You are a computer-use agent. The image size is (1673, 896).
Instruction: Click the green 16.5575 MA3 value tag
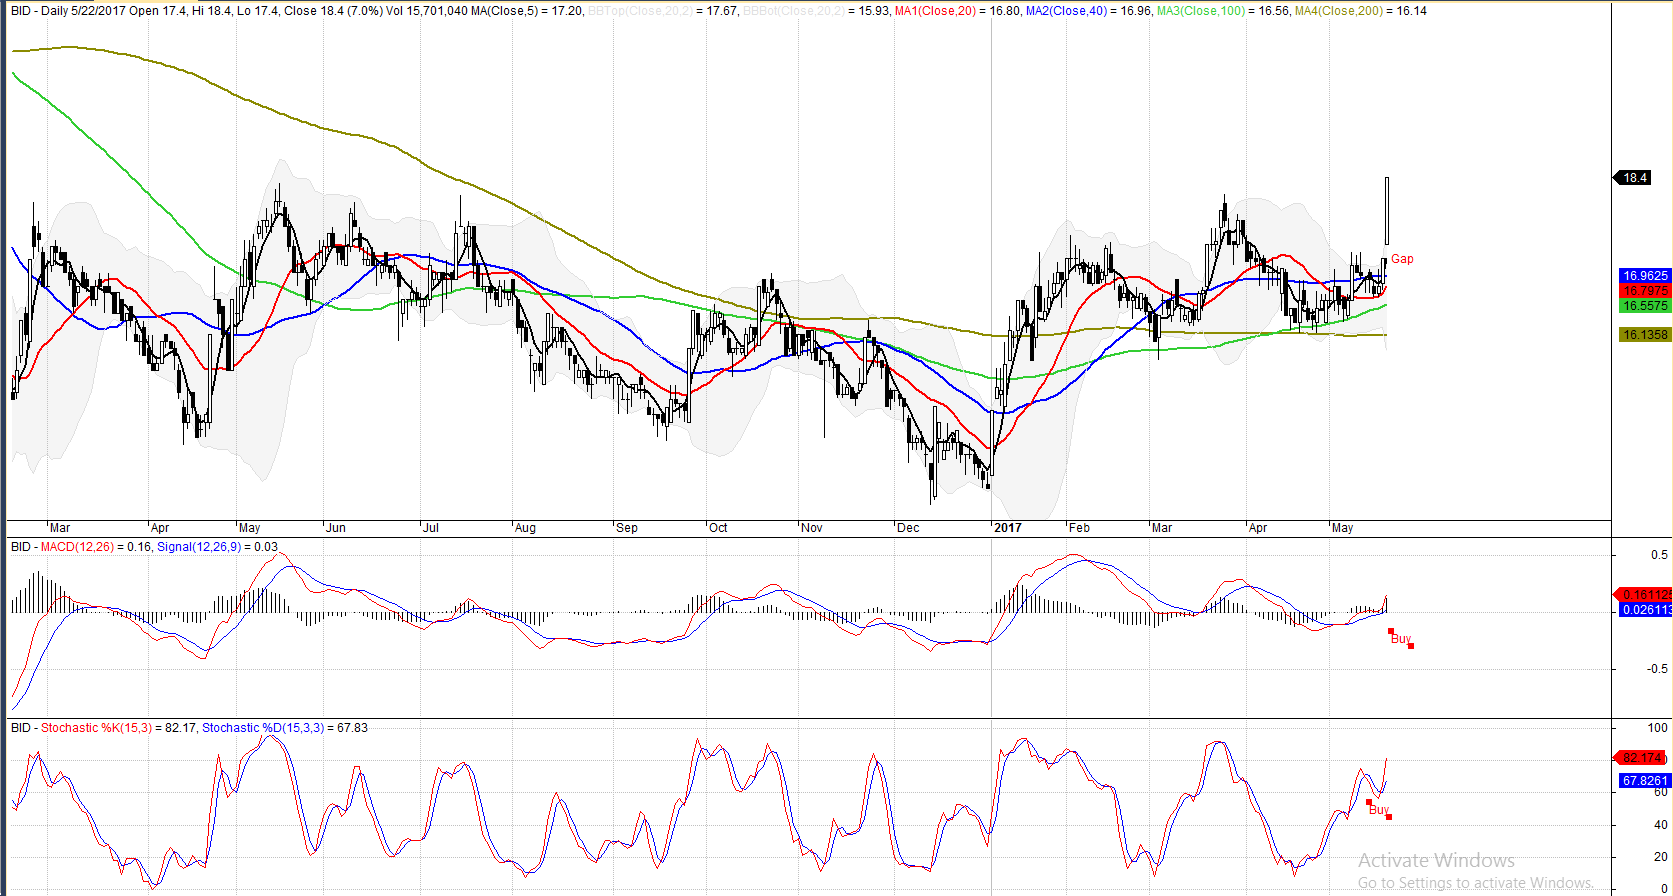[x=1644, y=306]
